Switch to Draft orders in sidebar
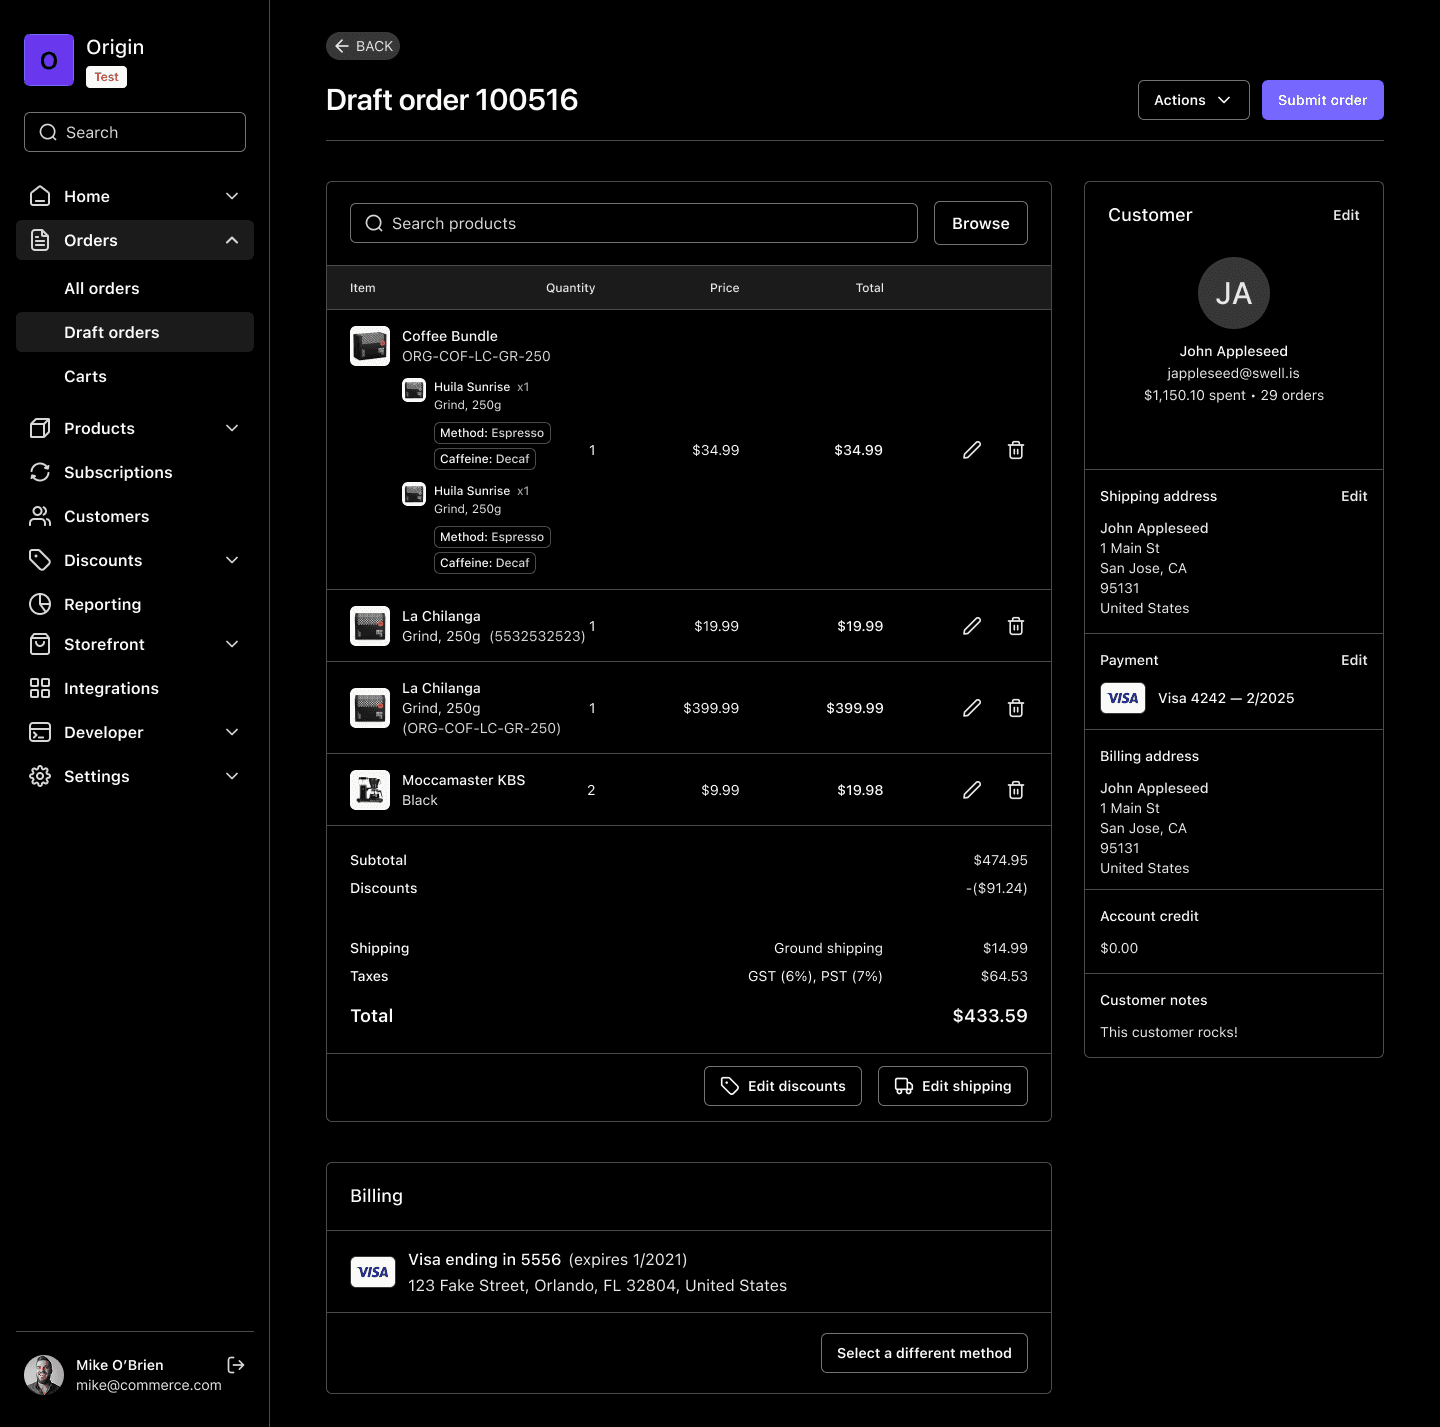 click(111, 331)
